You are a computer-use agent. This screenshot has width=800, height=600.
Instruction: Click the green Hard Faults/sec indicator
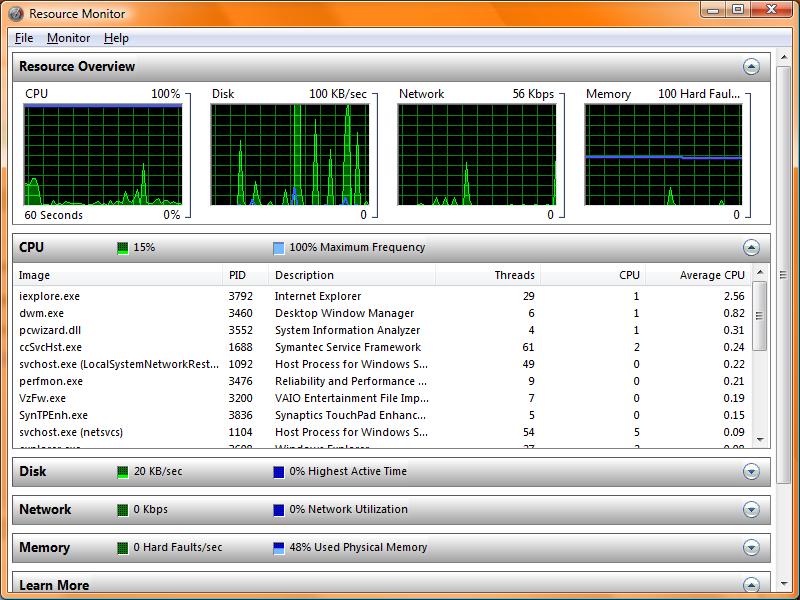122,548
